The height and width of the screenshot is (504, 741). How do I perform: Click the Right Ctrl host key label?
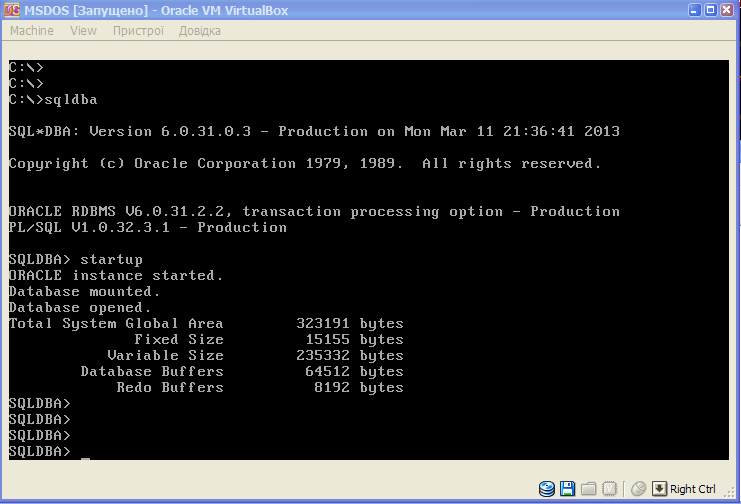[693, 489]
